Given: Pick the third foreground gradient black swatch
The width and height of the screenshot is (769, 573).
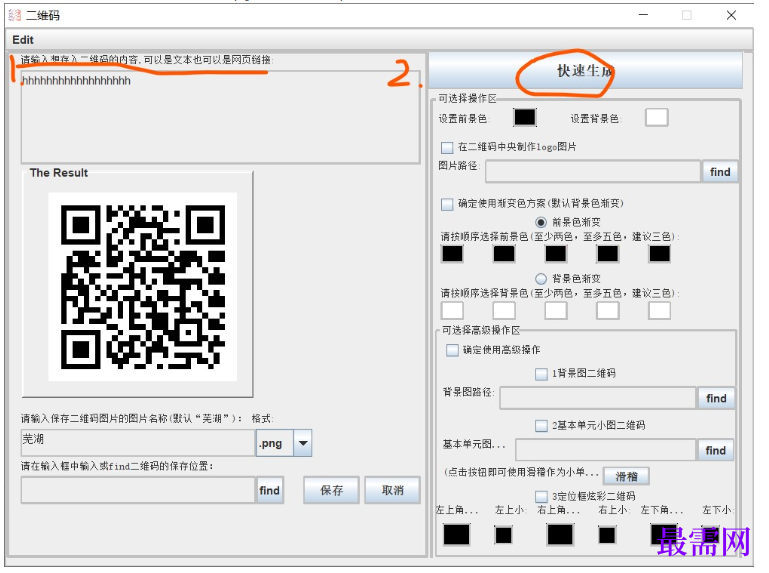Looking at the screenshot, I should click(x=556, y=254).
